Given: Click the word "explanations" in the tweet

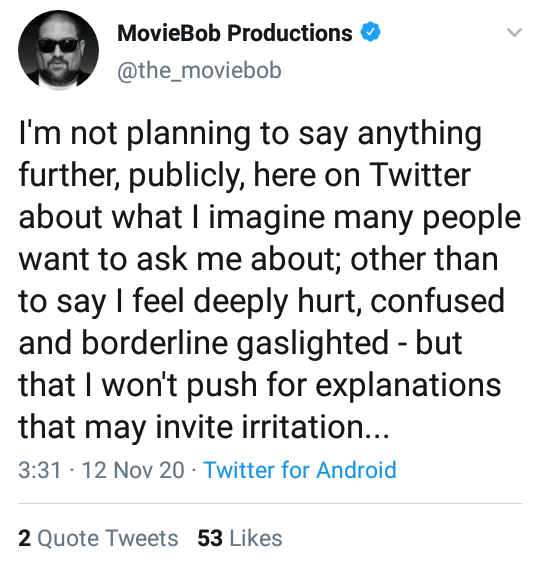Looking at the screenshot, I should pos(408,386).
